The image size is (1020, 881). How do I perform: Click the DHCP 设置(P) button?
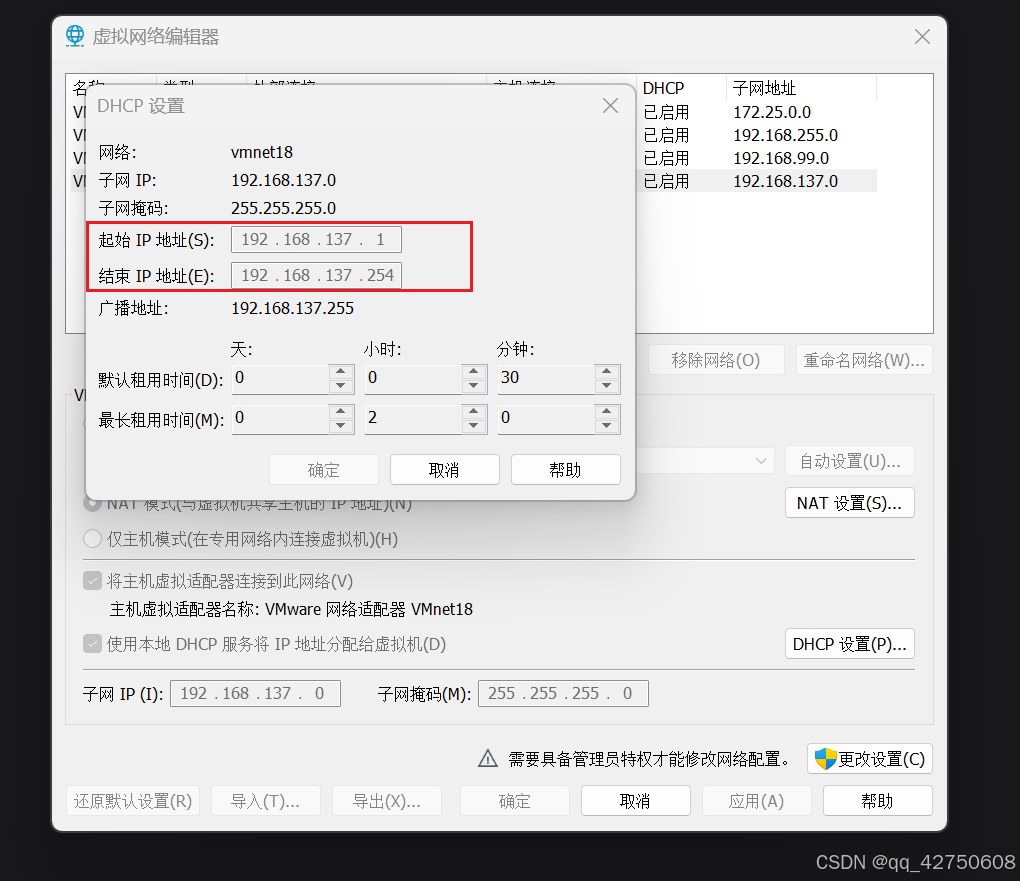(x=849, y=644)
